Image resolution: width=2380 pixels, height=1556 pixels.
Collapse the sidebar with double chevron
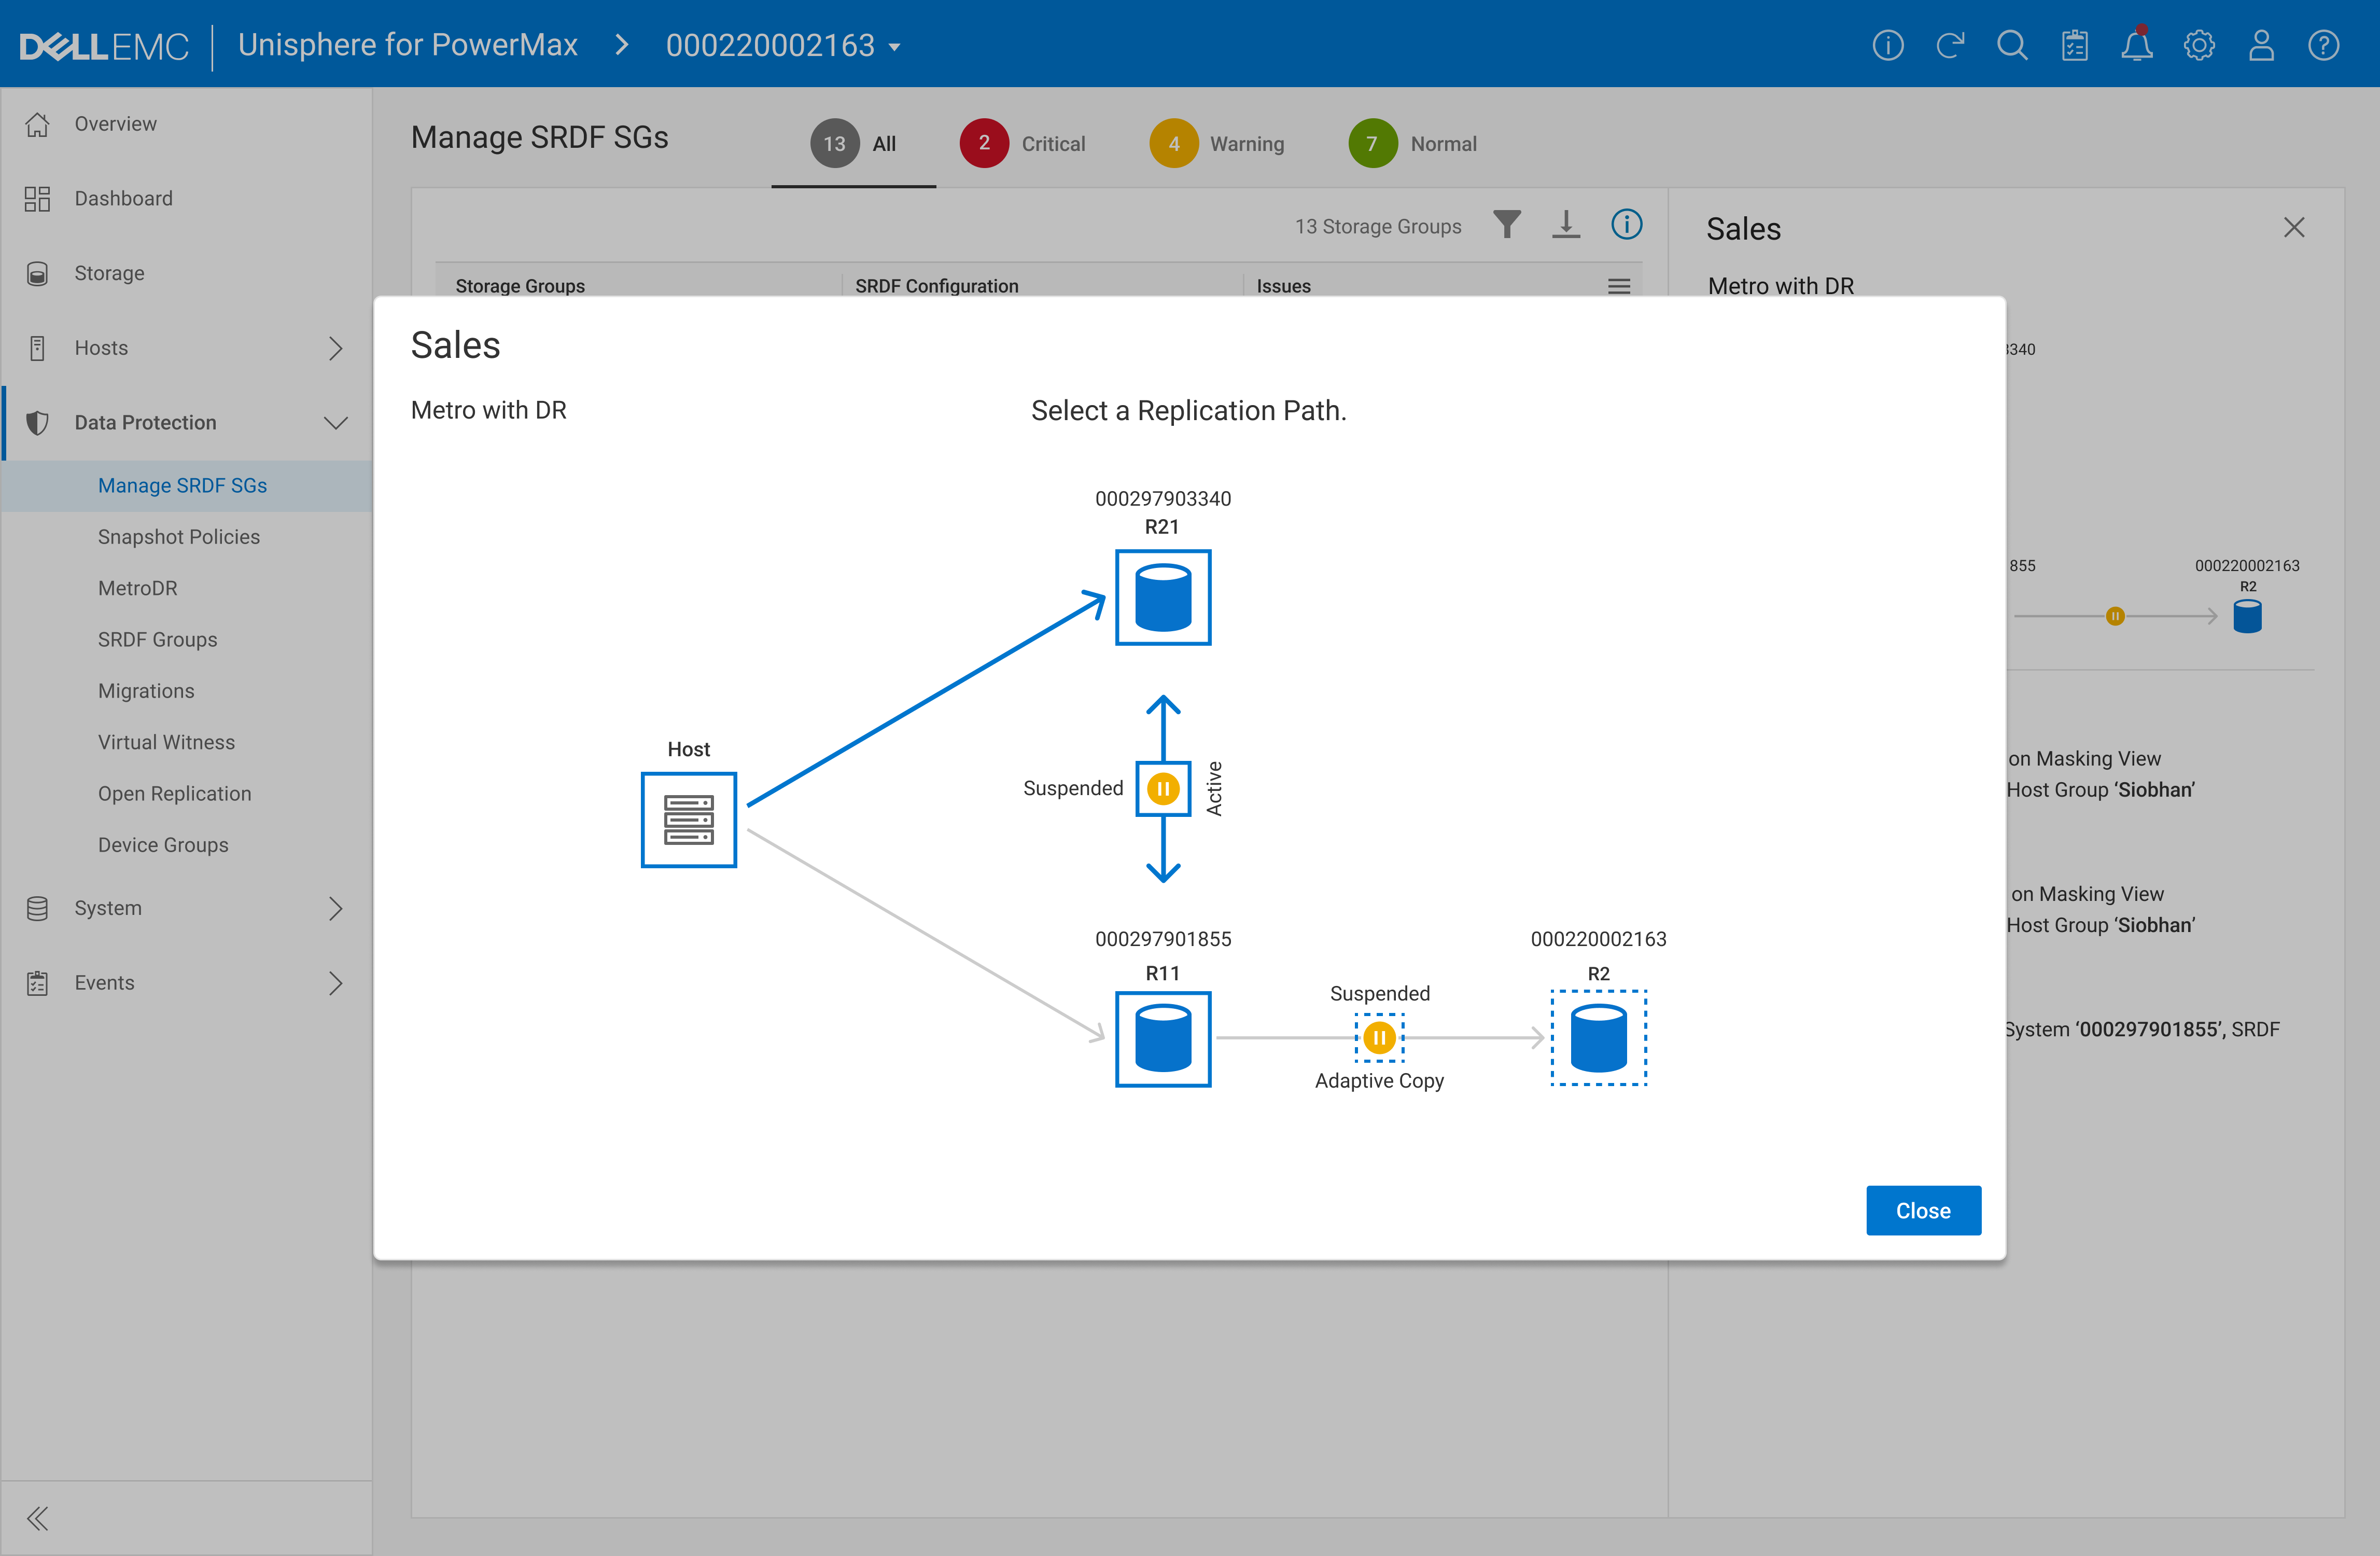coord(38,1518)
